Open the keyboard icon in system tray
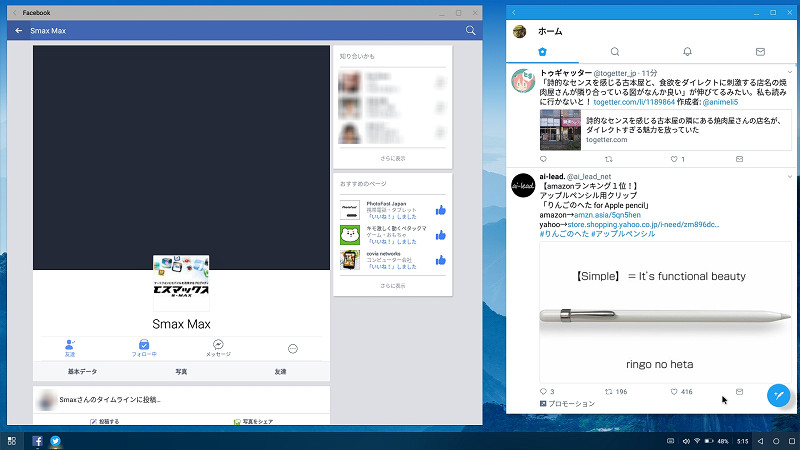This screenshot has height=450, width=800. (x=671, y=441)
